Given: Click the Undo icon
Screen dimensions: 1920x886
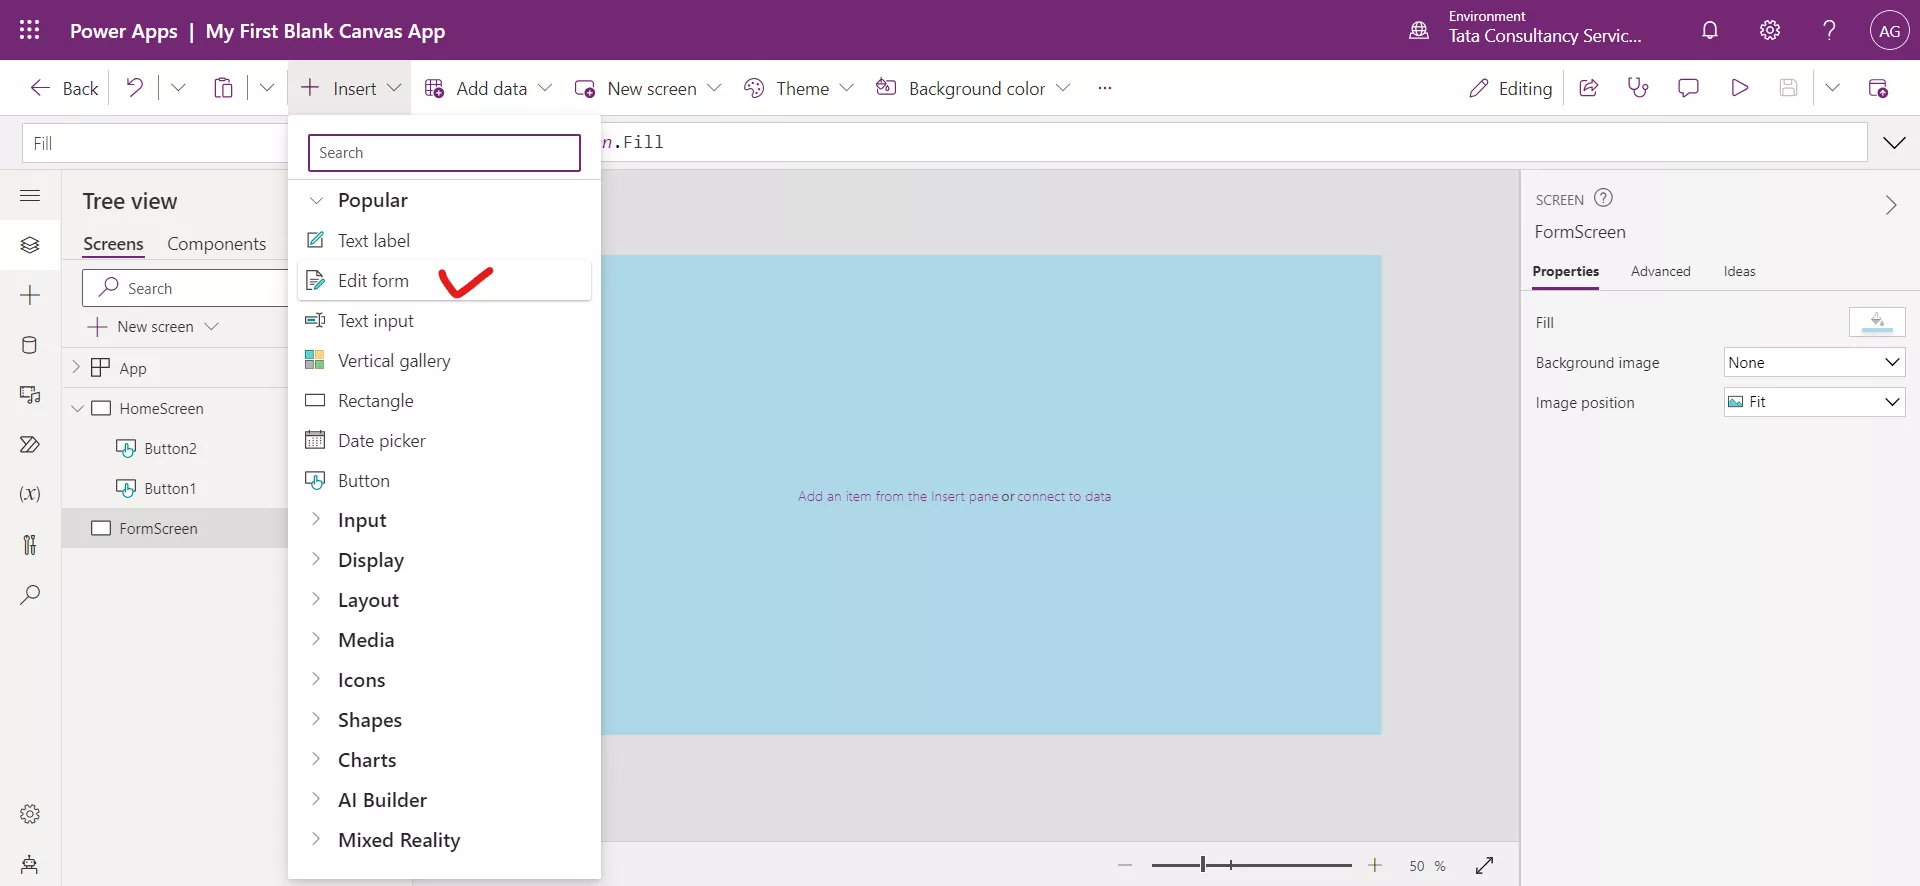Looking at the screenshot, I should click(x=134, y=88).
